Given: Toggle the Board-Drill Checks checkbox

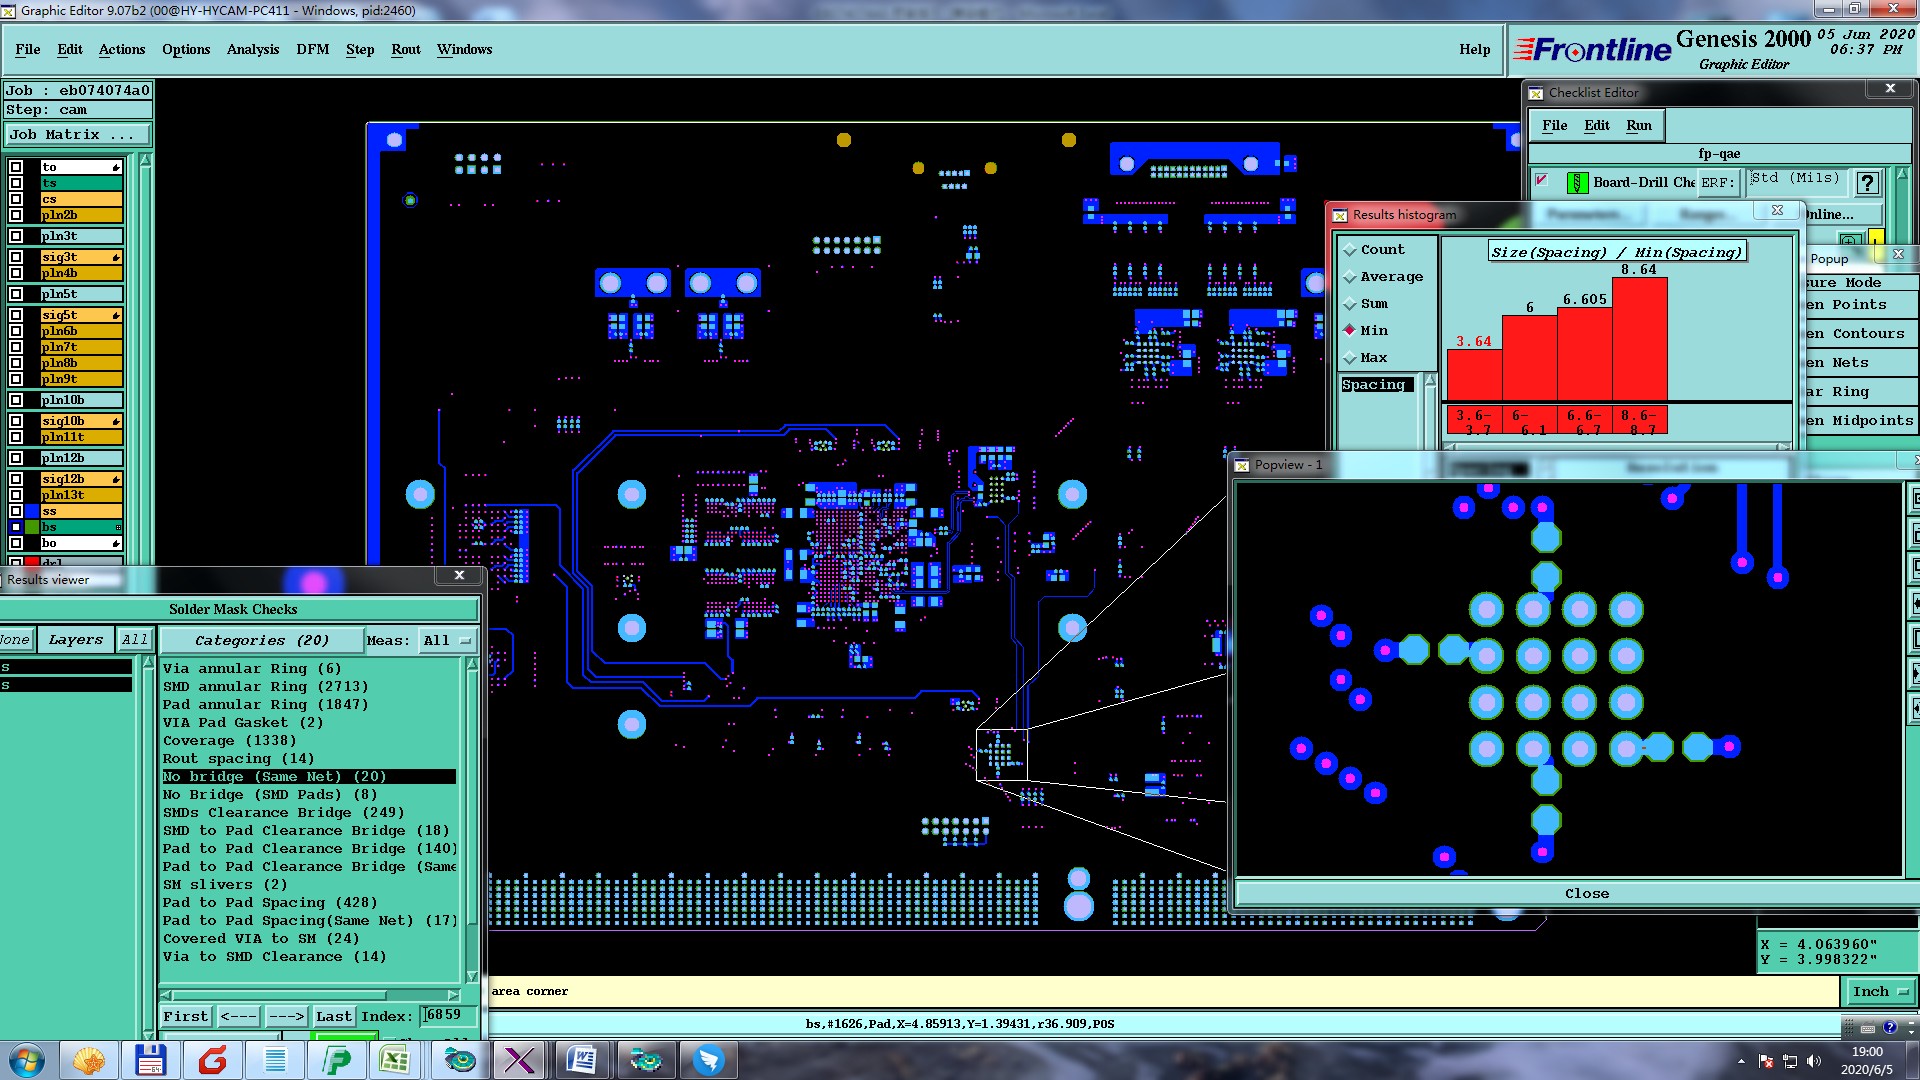Looking at the screenshot, I should tap(1542, 181).
